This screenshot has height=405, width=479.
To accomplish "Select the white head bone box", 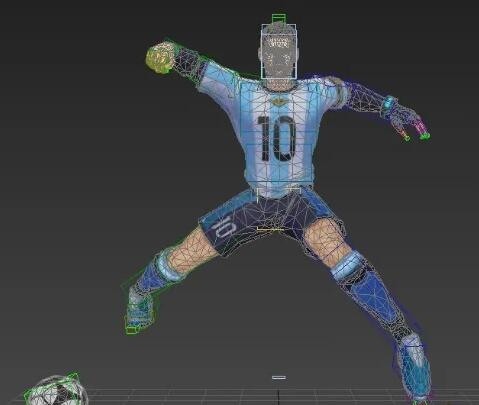I will click(x=278, y=51).
